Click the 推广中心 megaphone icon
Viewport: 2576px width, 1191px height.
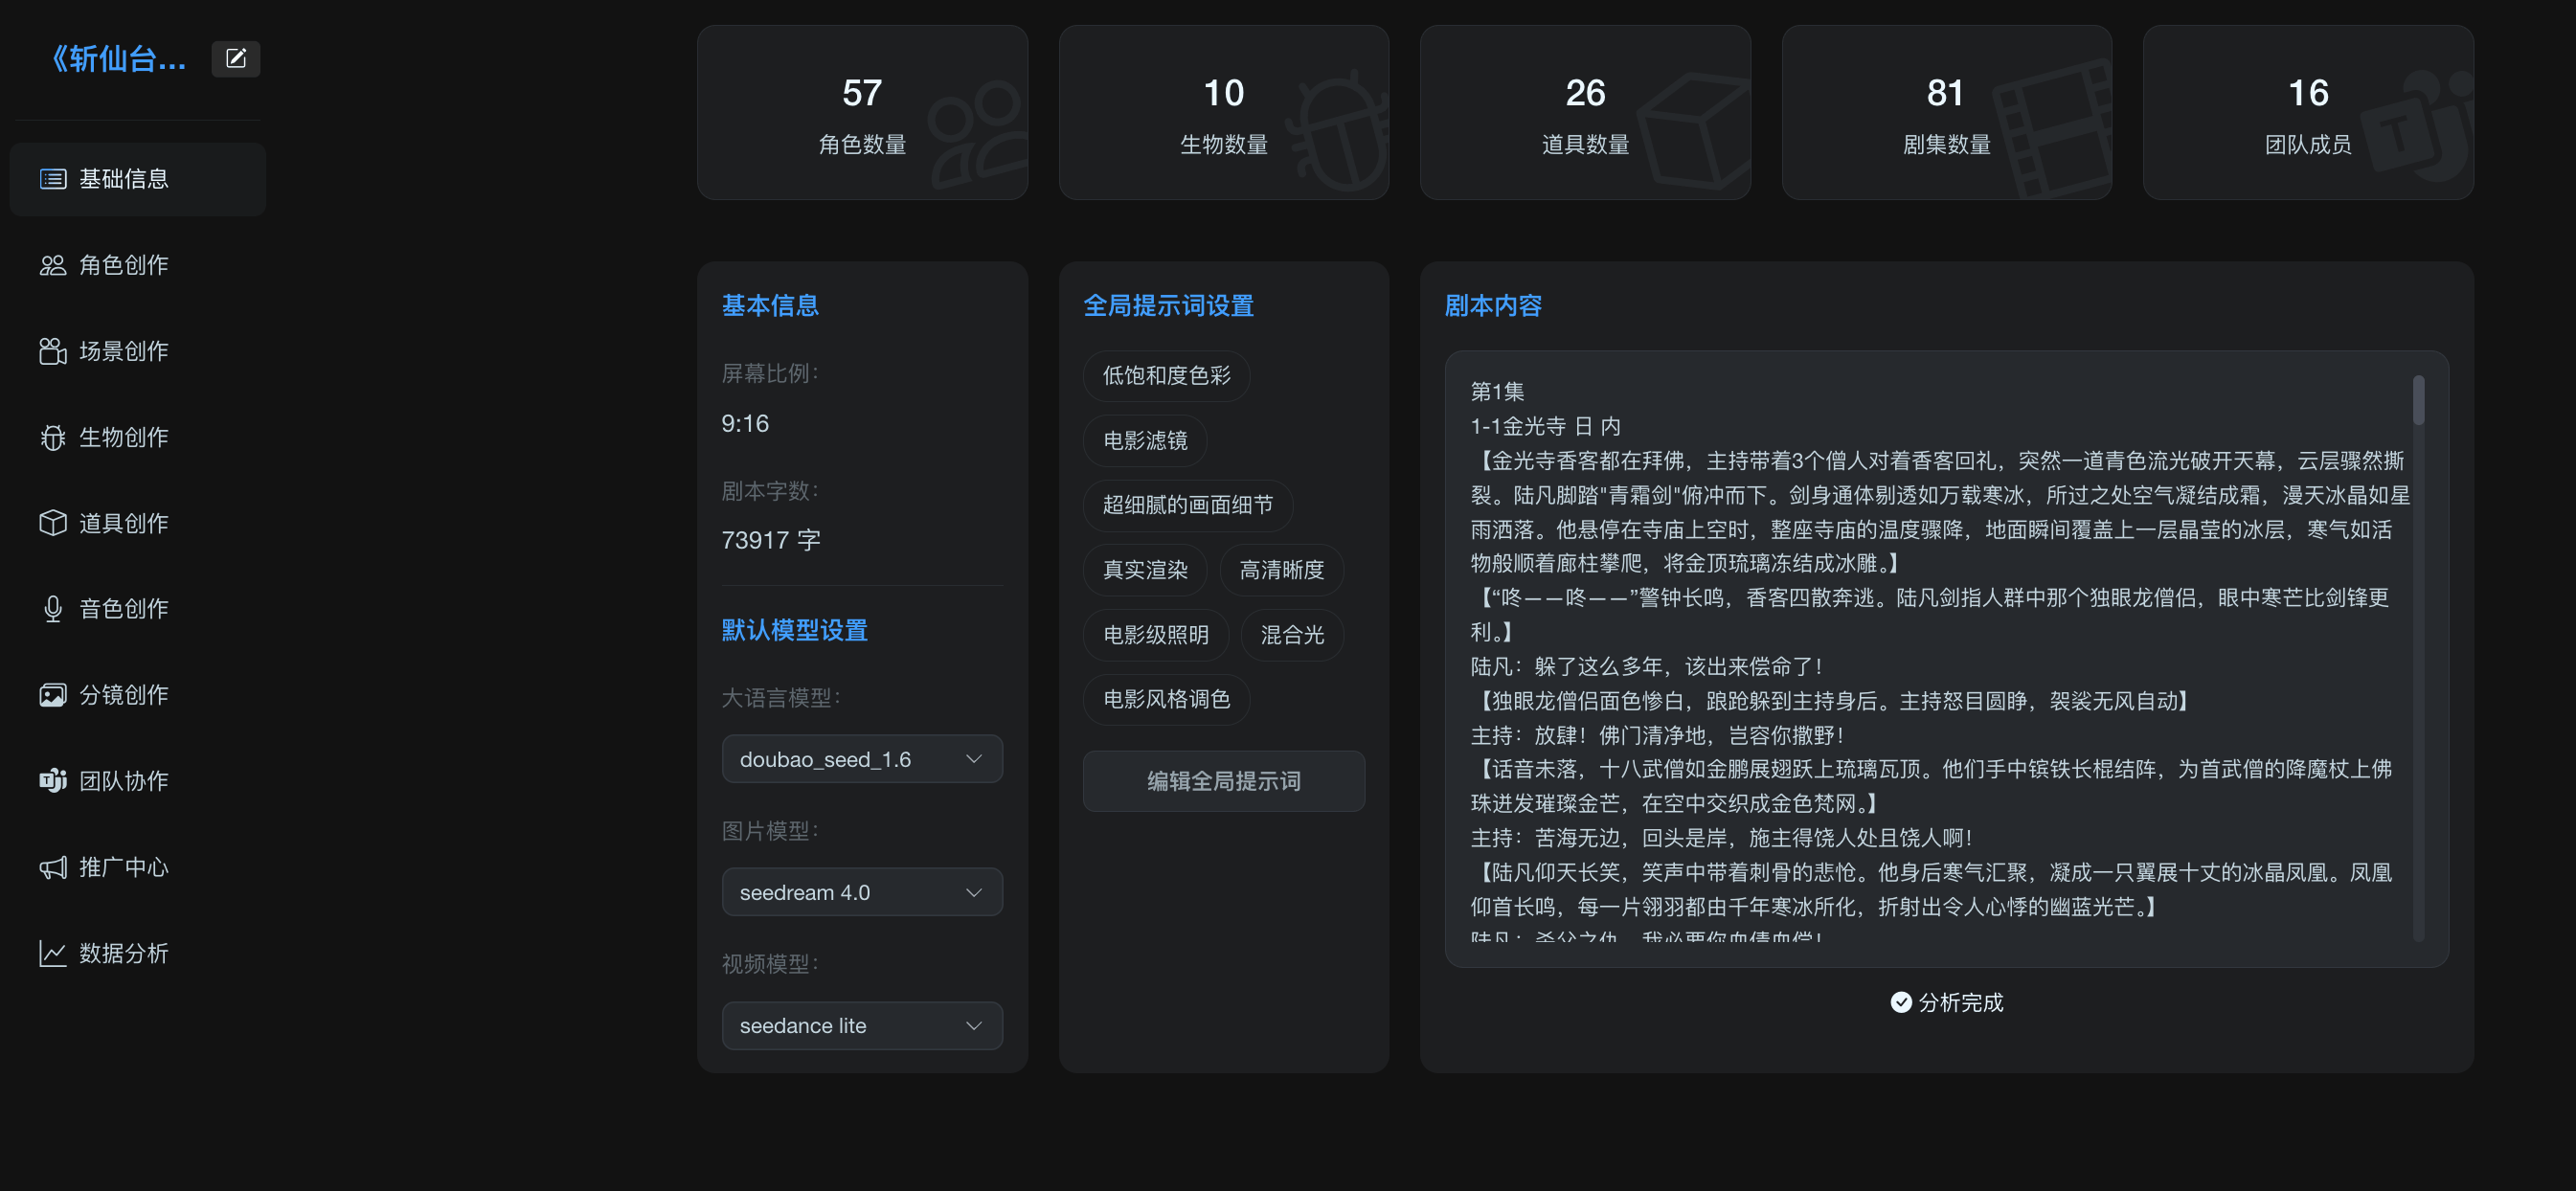click(52, 867)
